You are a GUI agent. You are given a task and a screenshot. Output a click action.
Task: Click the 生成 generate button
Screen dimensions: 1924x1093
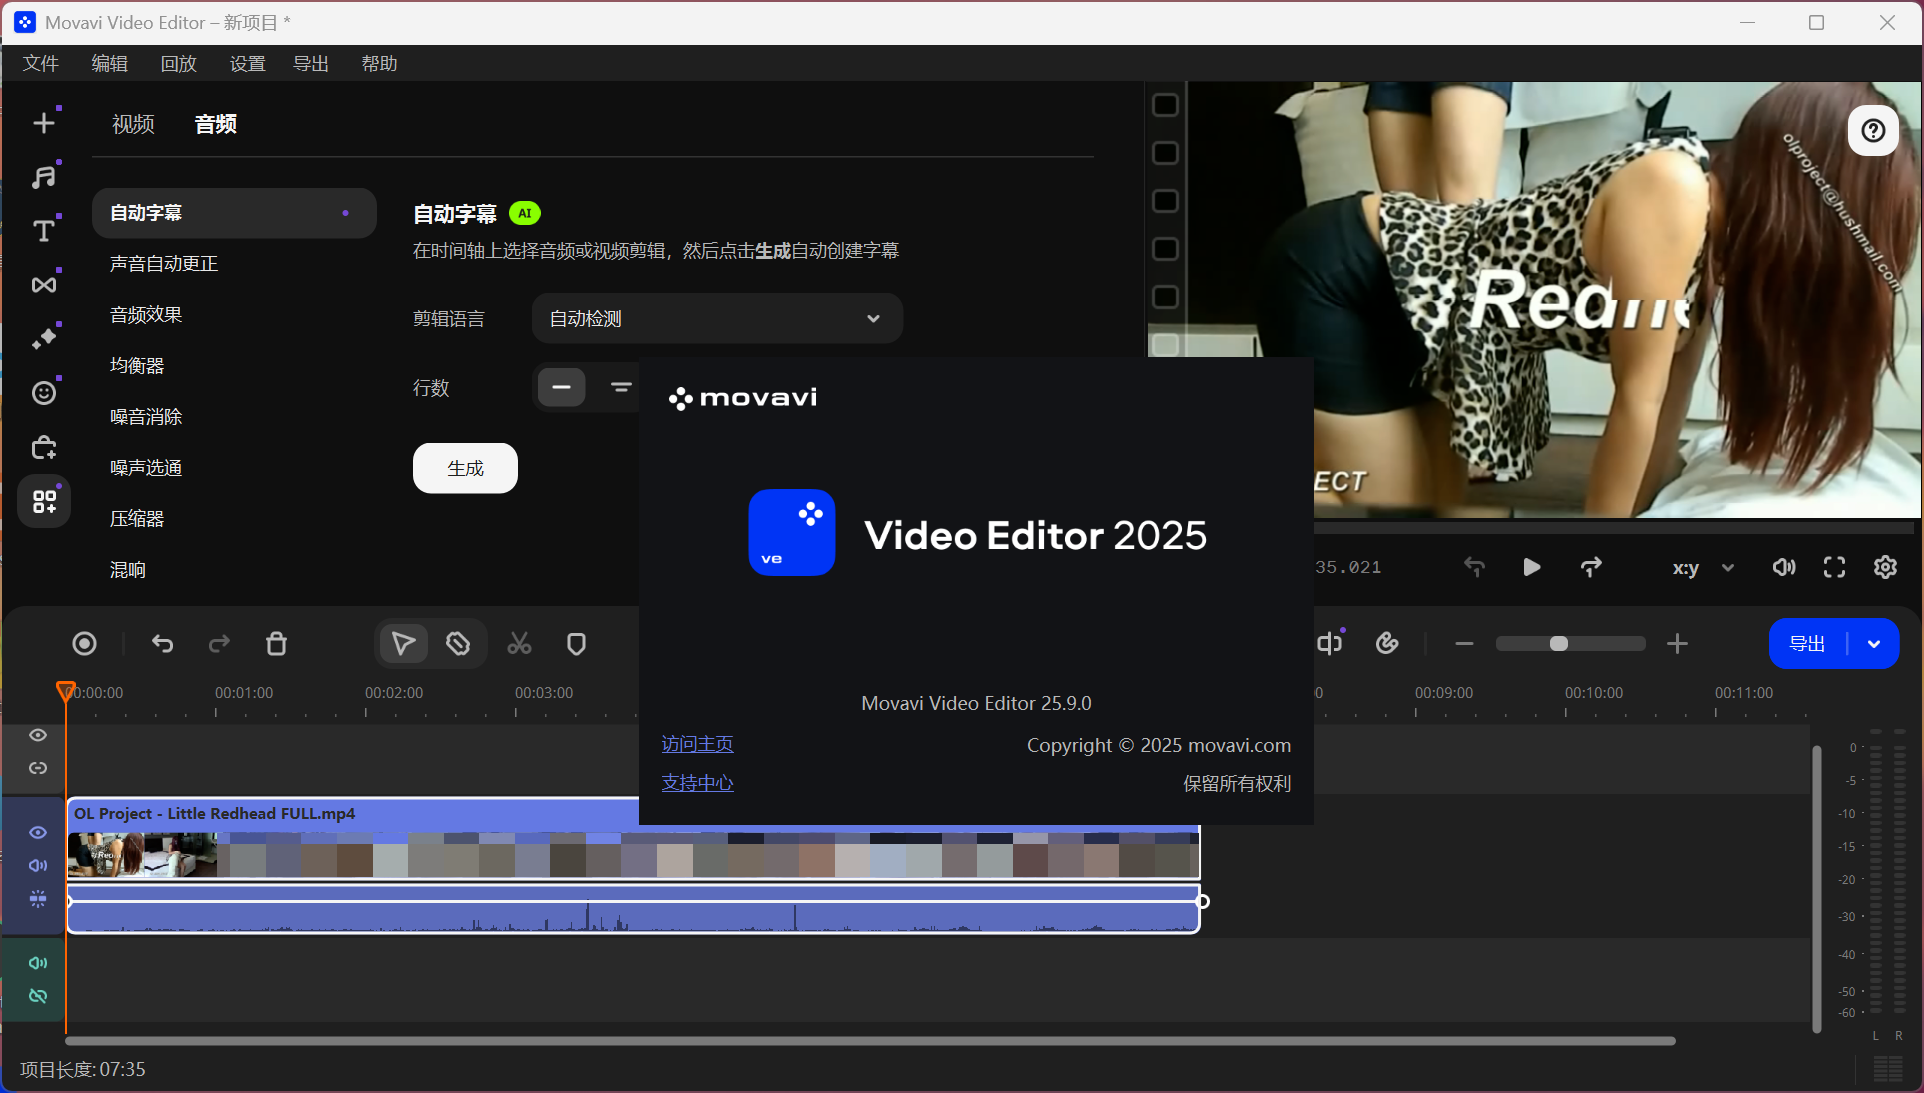(465, 468)
